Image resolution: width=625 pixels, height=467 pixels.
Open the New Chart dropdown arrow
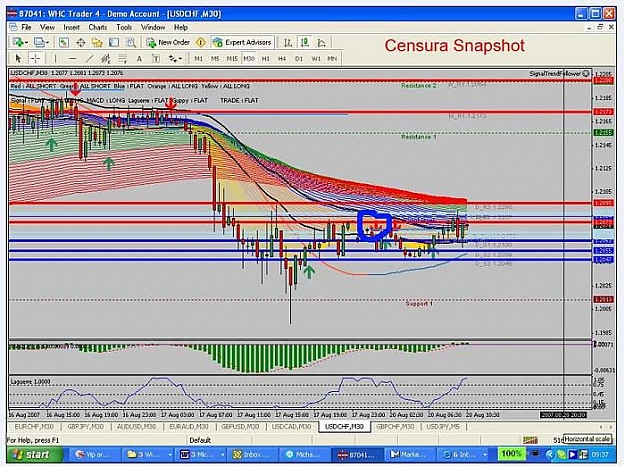pyautogui.click(x=26, y=42)
